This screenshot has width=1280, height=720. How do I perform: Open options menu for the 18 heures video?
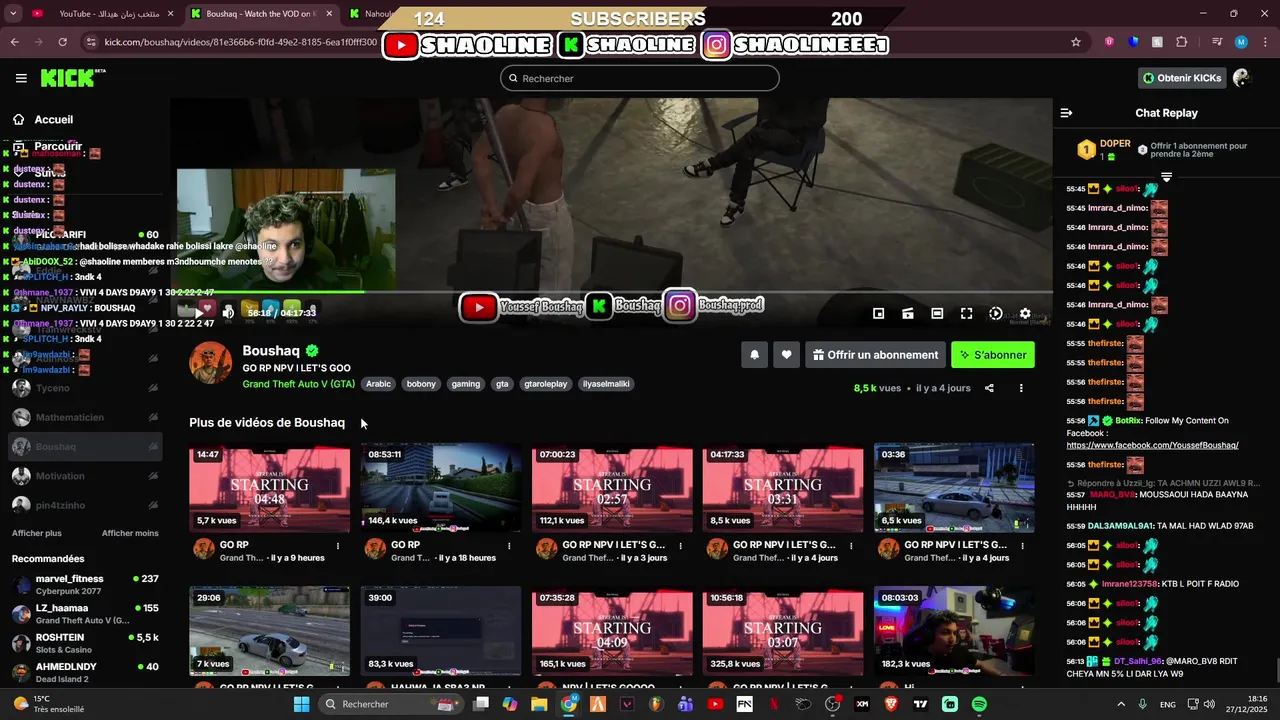coord(509,546)
